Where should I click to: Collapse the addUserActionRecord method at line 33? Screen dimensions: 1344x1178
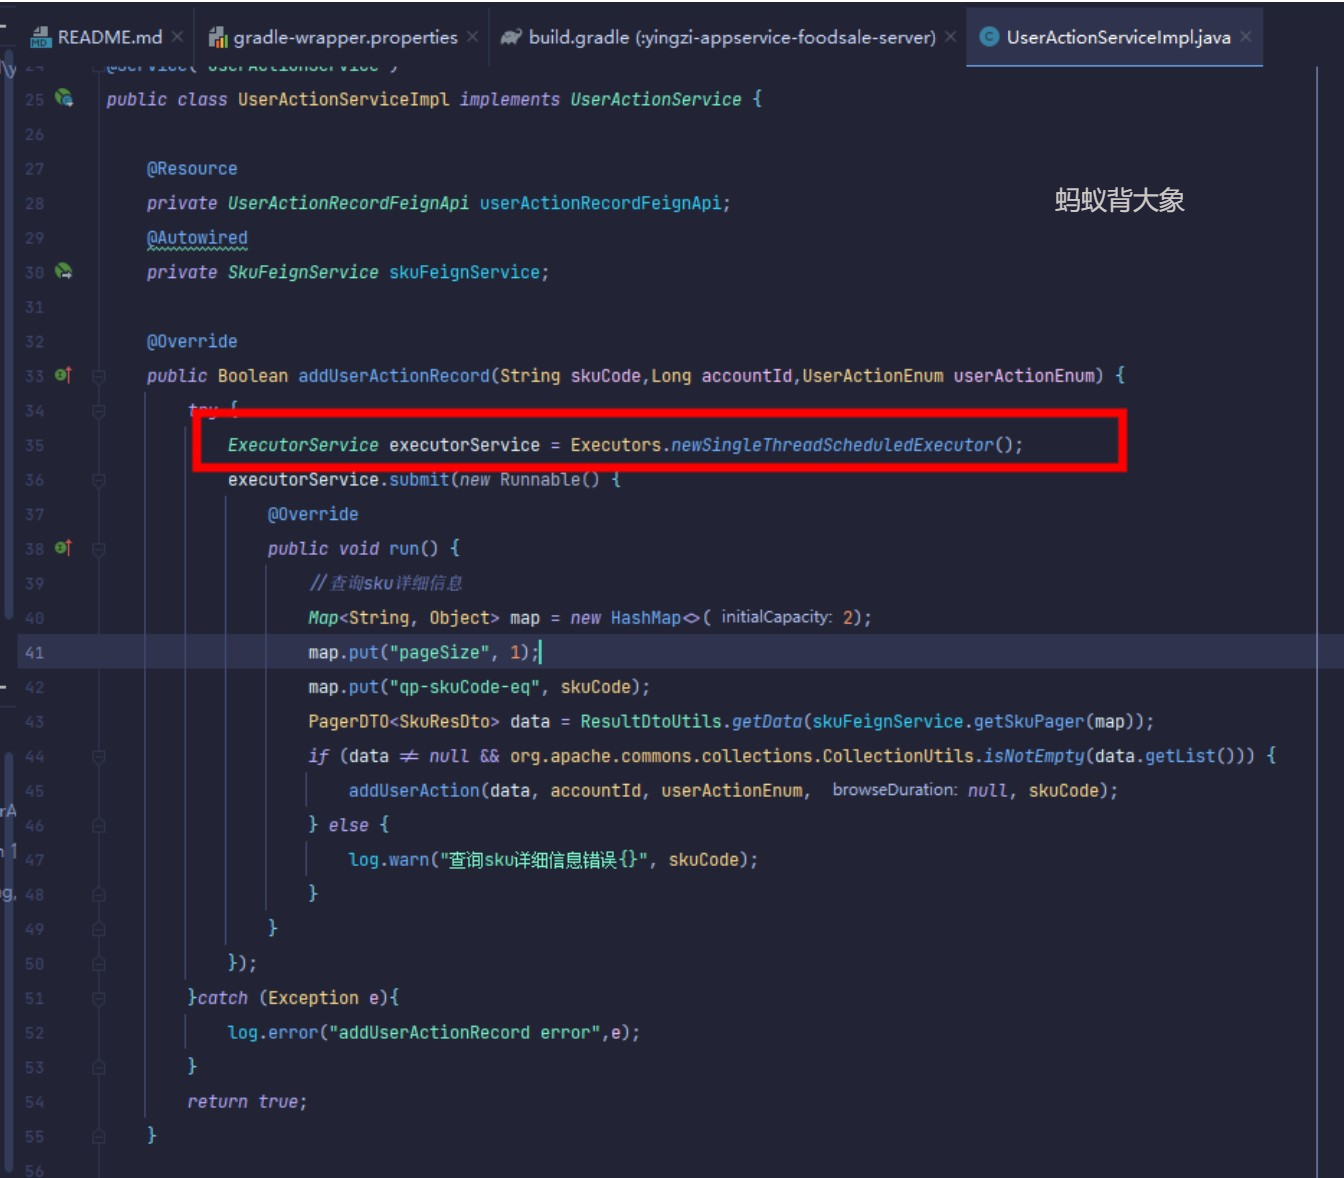[x=99, y=376]
